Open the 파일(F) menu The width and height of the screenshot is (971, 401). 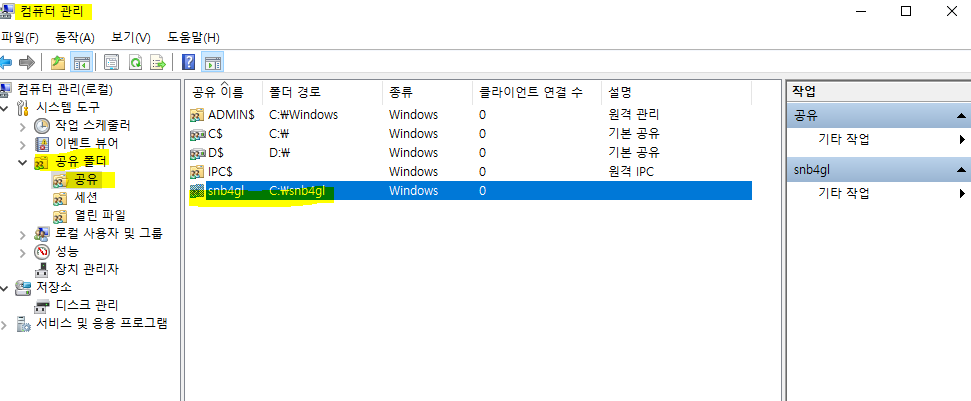tap(20, 38)
